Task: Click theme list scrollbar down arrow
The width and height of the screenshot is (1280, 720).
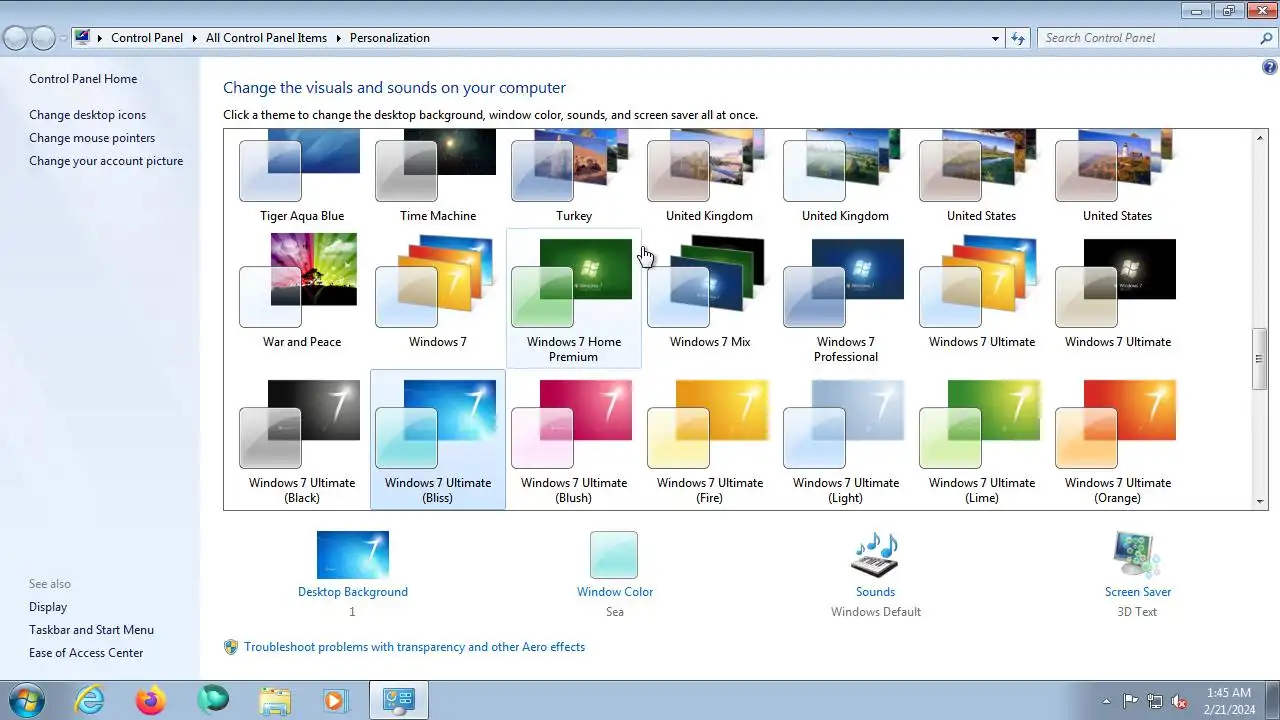Action: (1260, 501)
